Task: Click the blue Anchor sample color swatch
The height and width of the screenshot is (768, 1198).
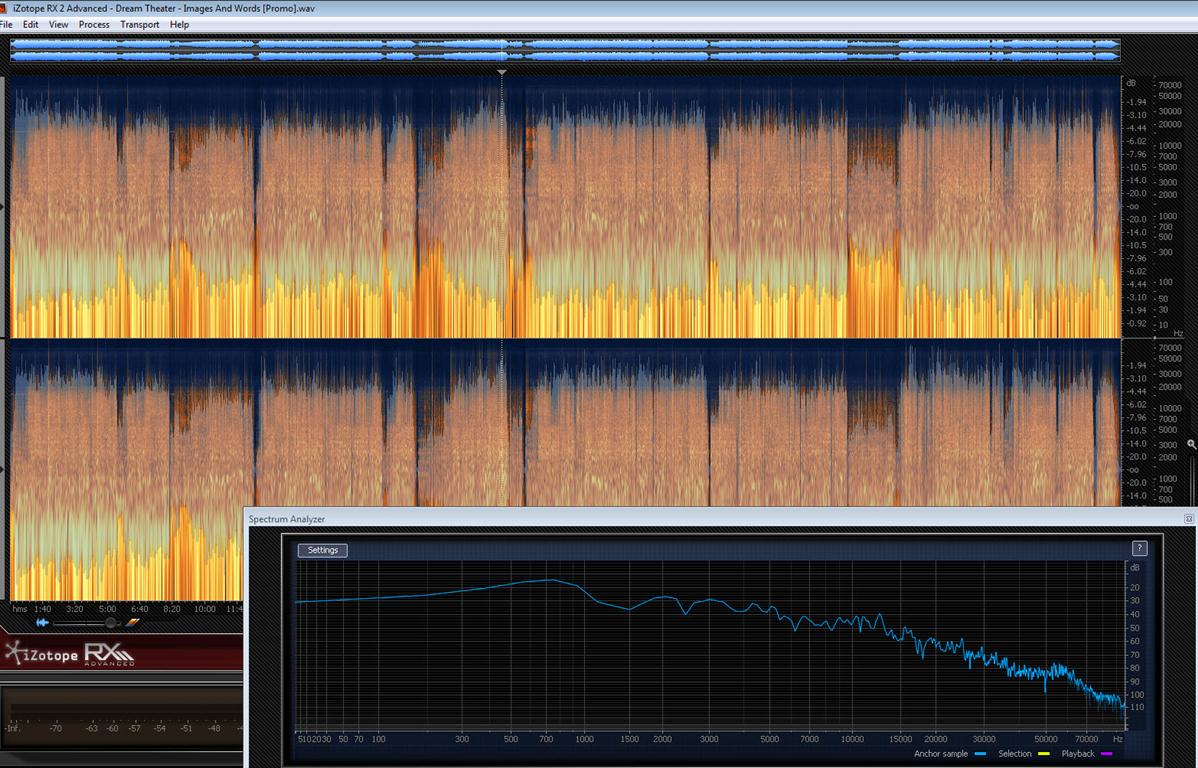Action: (x=980, y=754)
